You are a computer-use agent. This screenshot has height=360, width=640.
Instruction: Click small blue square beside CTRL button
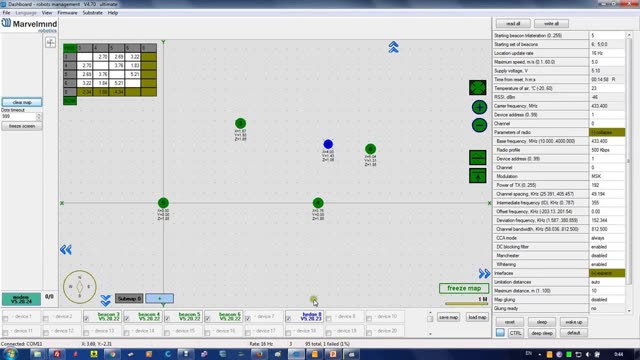500,333
